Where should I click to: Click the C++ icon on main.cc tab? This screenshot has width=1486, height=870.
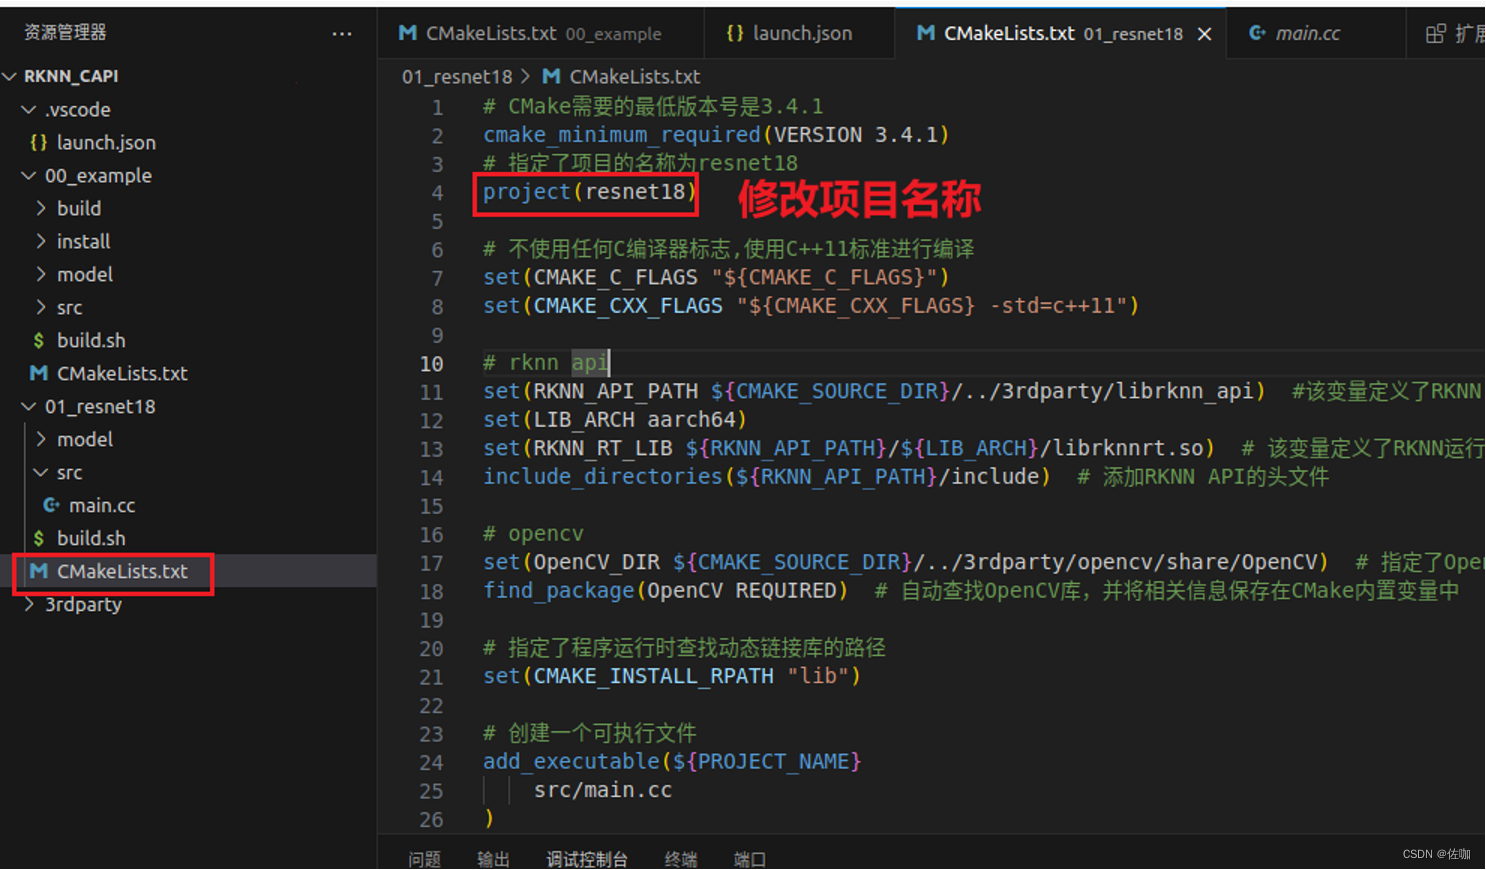tap(1257, 33)
